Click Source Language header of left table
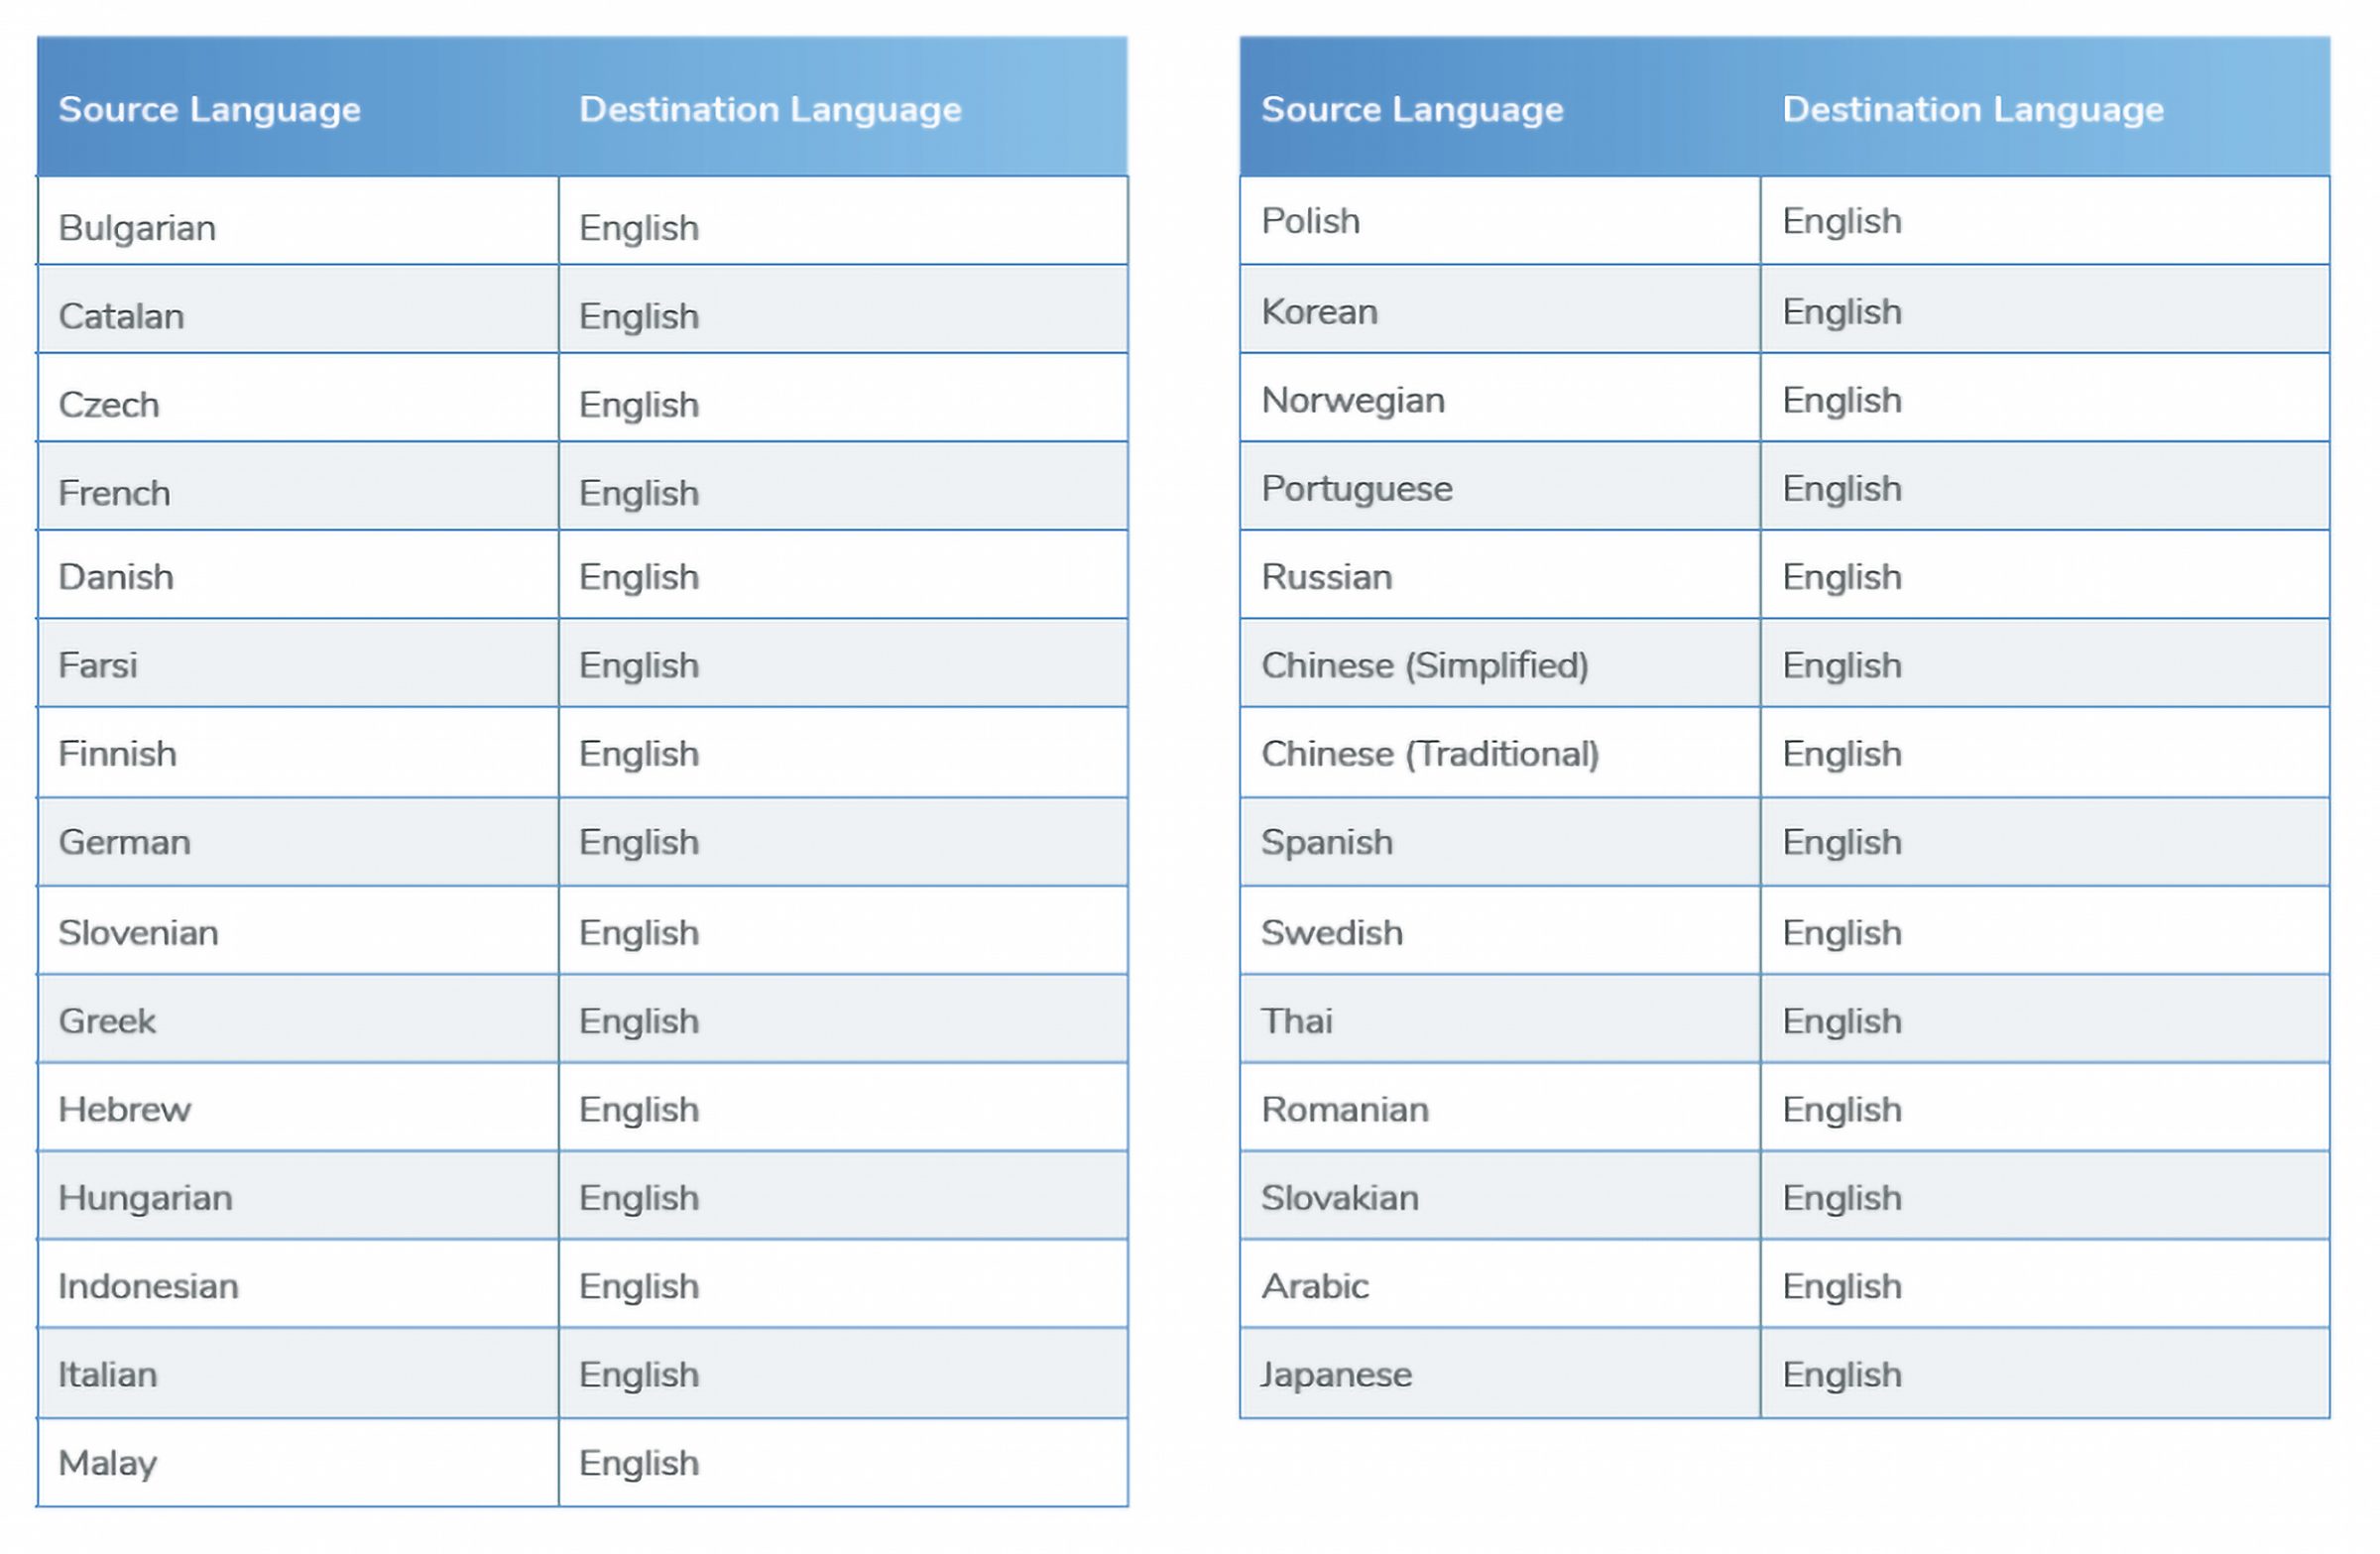Viewport: 2380px width, 1554px height. [x=210, y=109]
